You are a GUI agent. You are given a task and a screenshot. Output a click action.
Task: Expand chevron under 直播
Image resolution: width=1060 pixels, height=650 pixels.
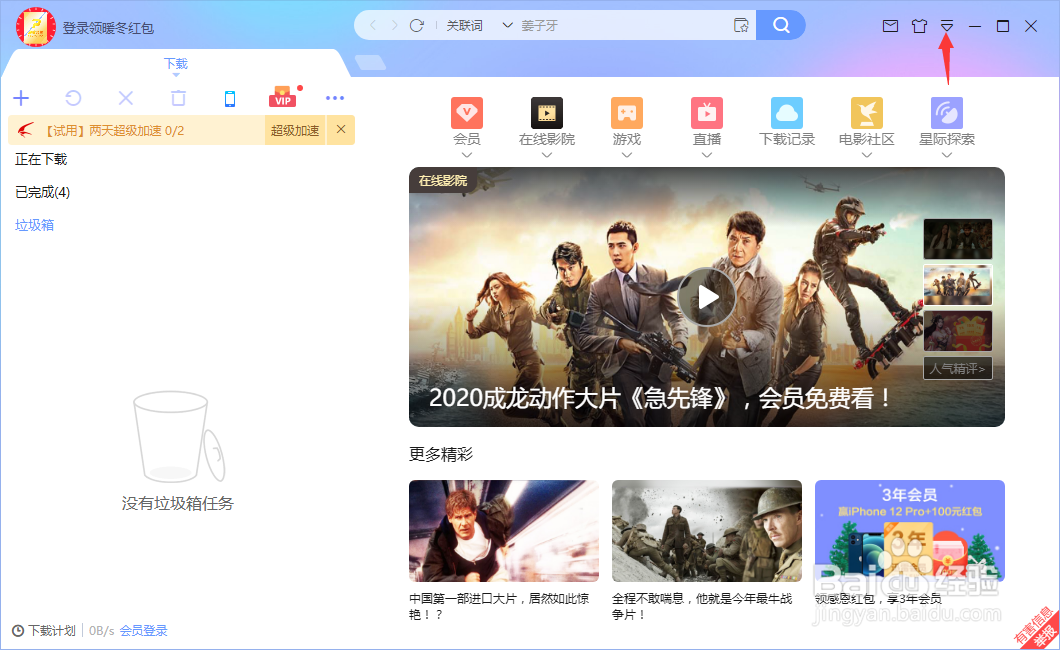pos(707,155)
